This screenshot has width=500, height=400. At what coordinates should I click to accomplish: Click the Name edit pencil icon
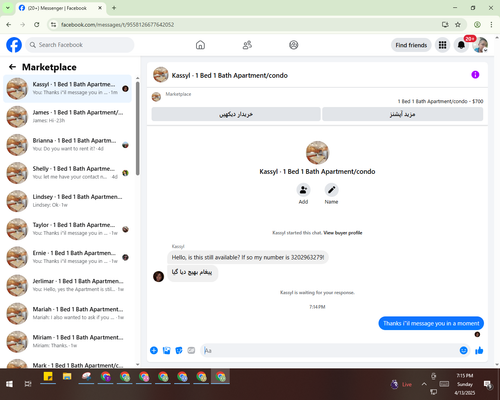(331, 190)
